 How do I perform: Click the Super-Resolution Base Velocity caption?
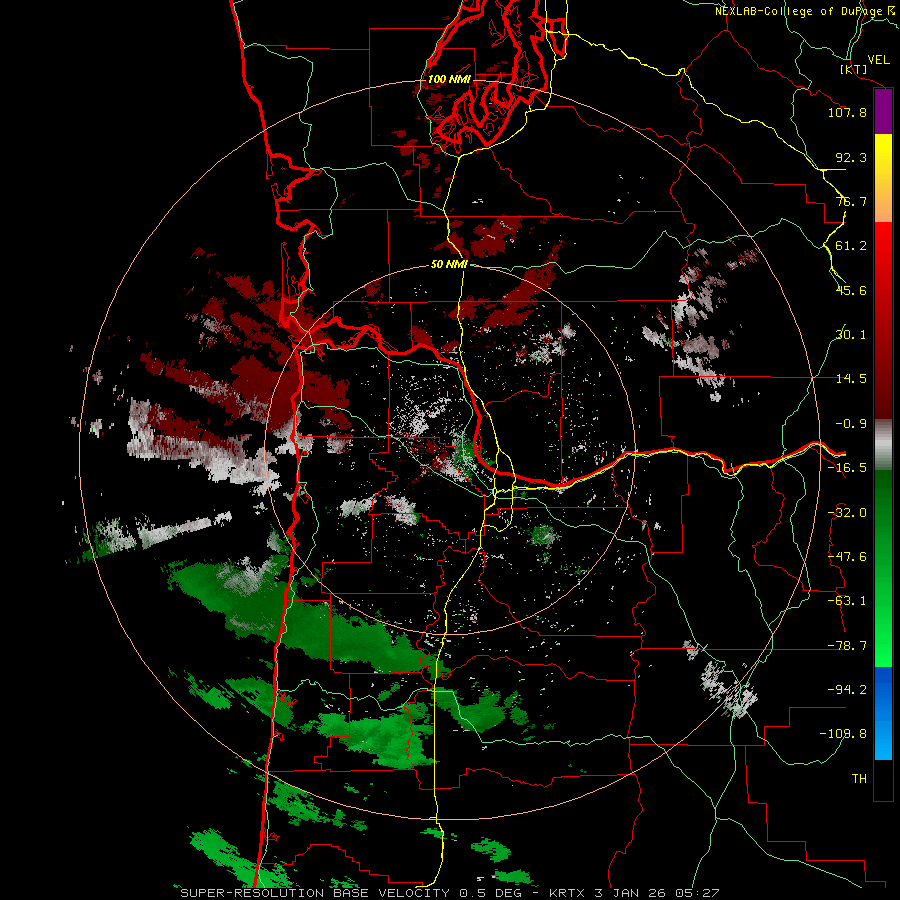449,893
